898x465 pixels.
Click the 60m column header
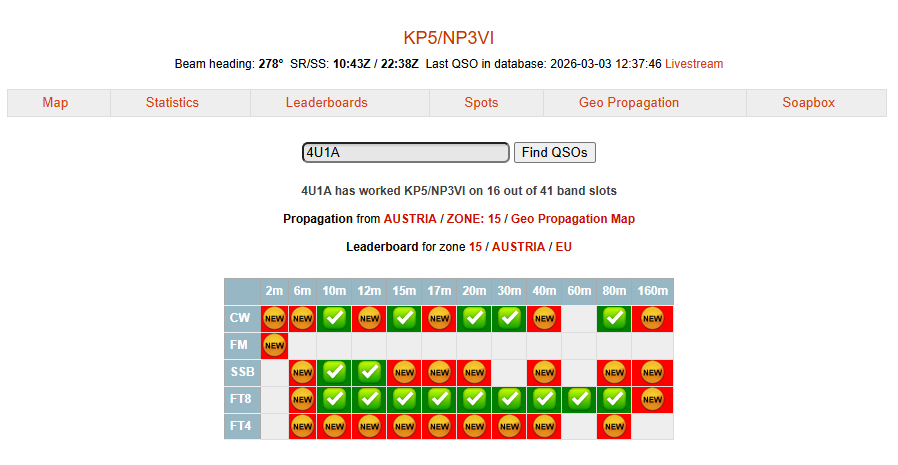pos(579,291)
